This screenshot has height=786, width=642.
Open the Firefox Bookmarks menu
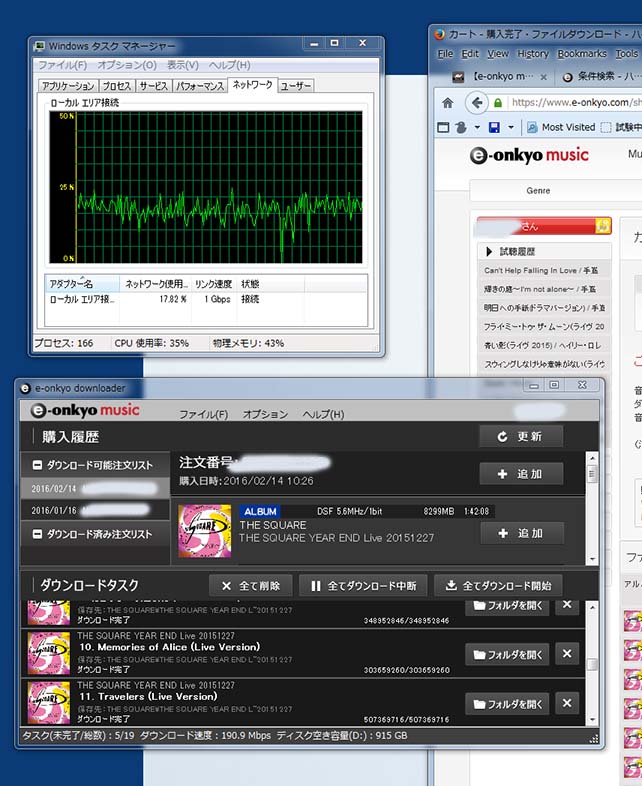point(582,54)
